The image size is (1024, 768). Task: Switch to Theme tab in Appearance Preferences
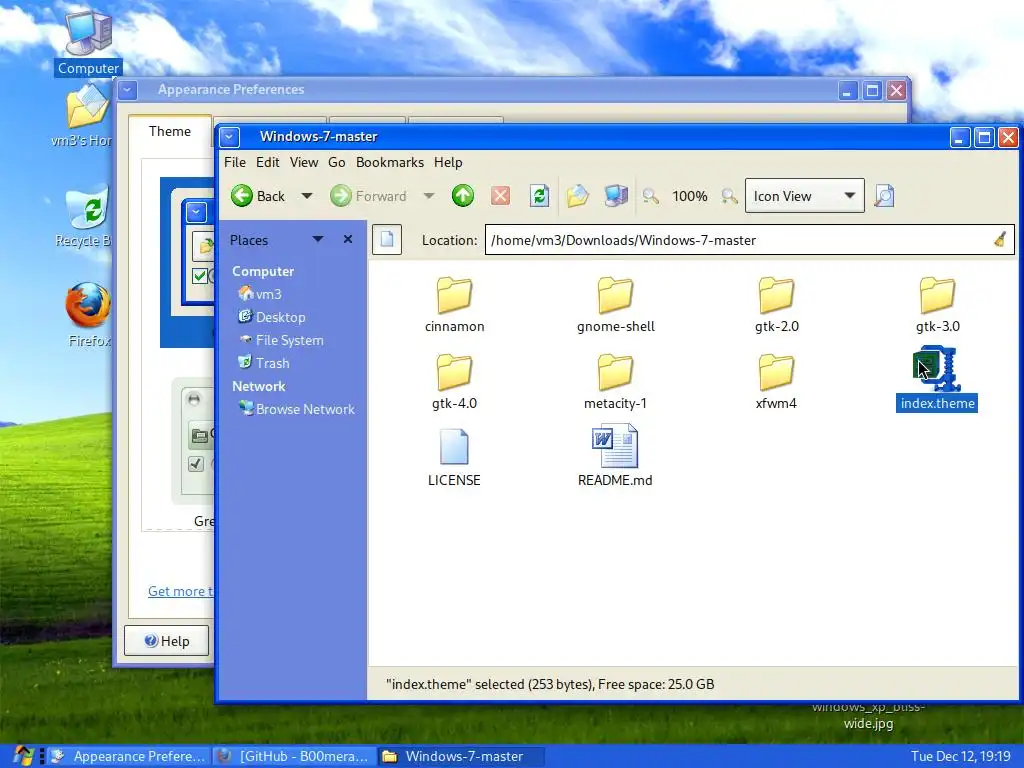coord(170,131)
